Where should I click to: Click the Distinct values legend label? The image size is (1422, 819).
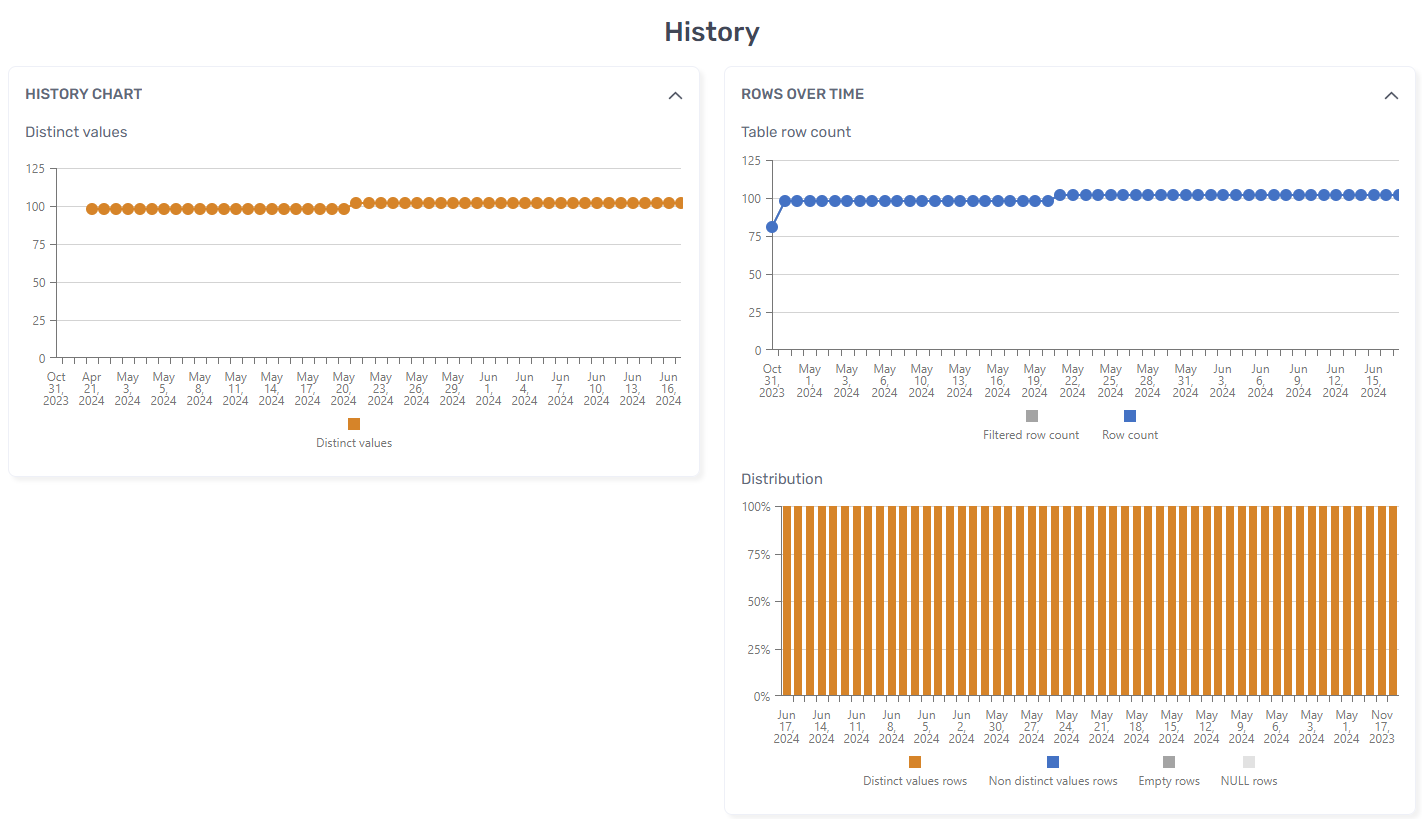[354, 443]
